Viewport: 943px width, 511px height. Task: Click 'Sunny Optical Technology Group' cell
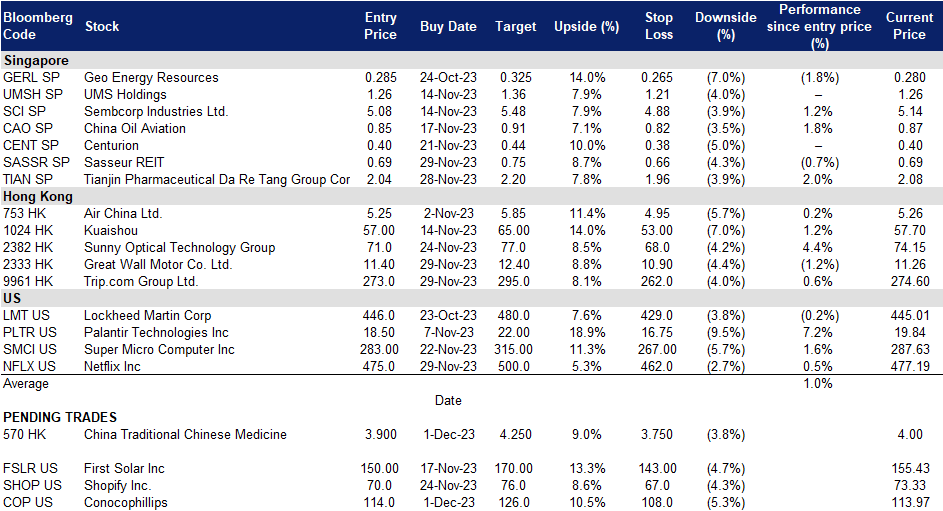coord(179,247)
